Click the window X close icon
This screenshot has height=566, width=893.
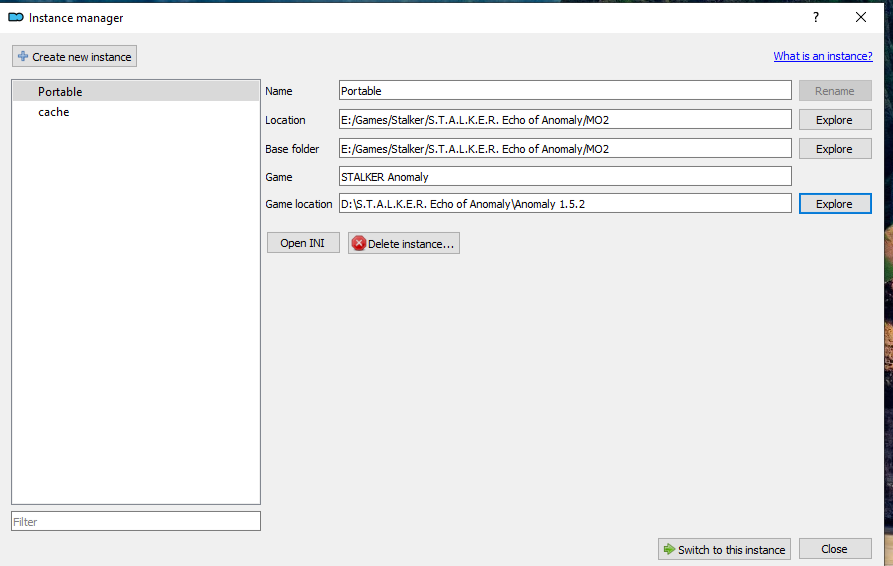861,18
